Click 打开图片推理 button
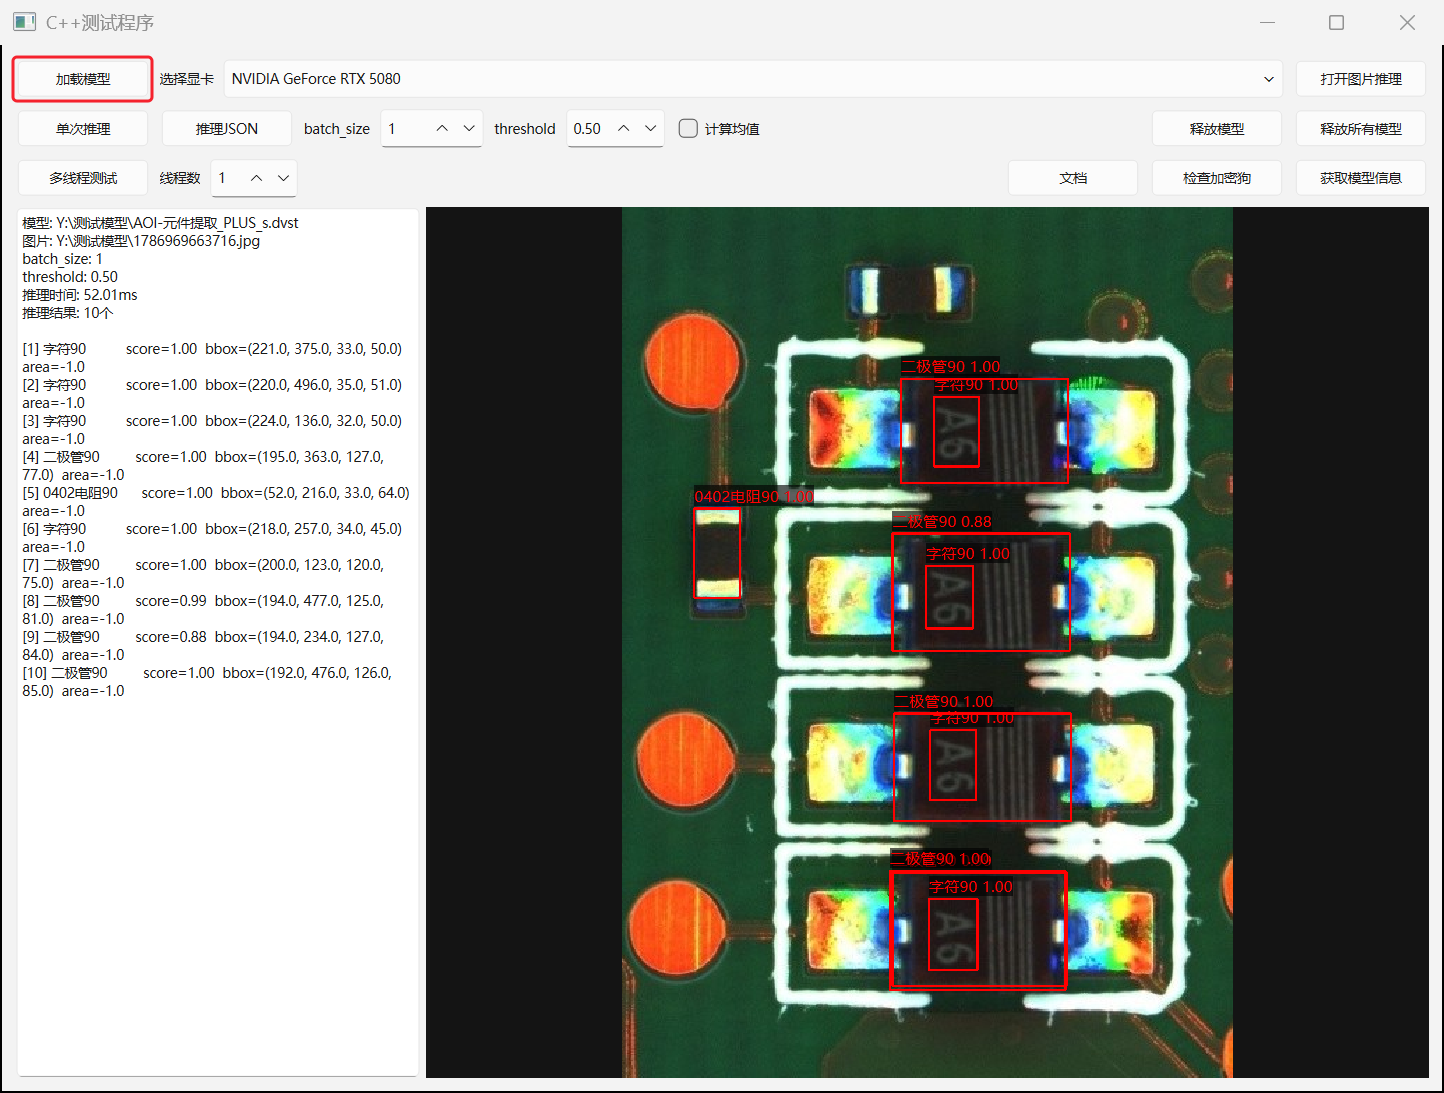This screenshot has height=1093, width=1444. 1360,79
